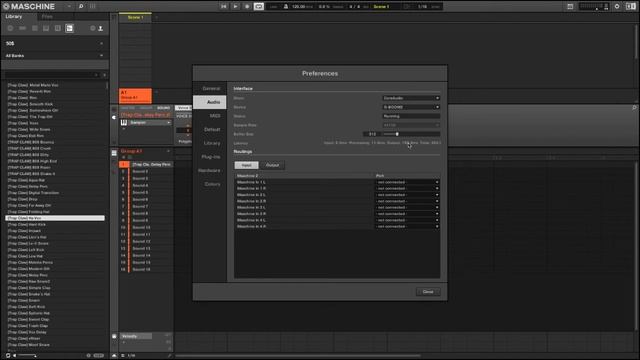This screenshot has height=360, width=640.
Task: Open the Sample Rate dropdown
Action: pyautogui.click(x=411, y=125)
